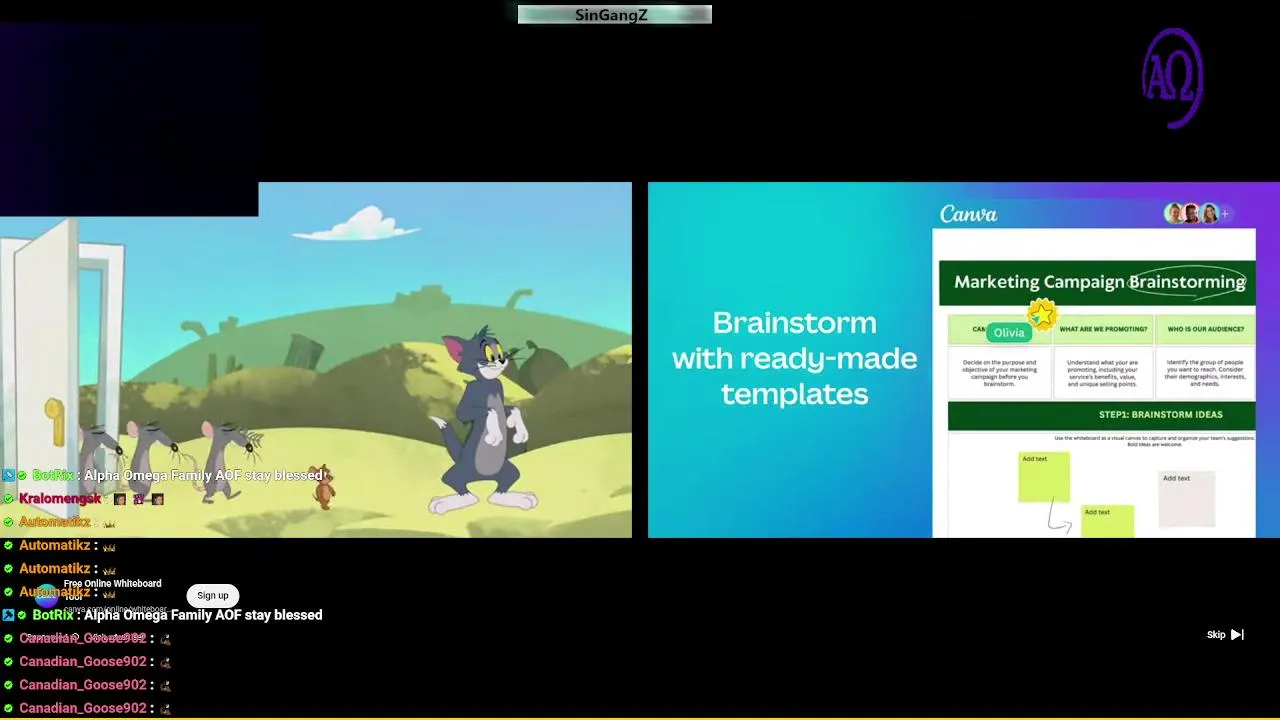Select the grey Add text sticky note
Screen dimensions: 1280x720
1187,499
